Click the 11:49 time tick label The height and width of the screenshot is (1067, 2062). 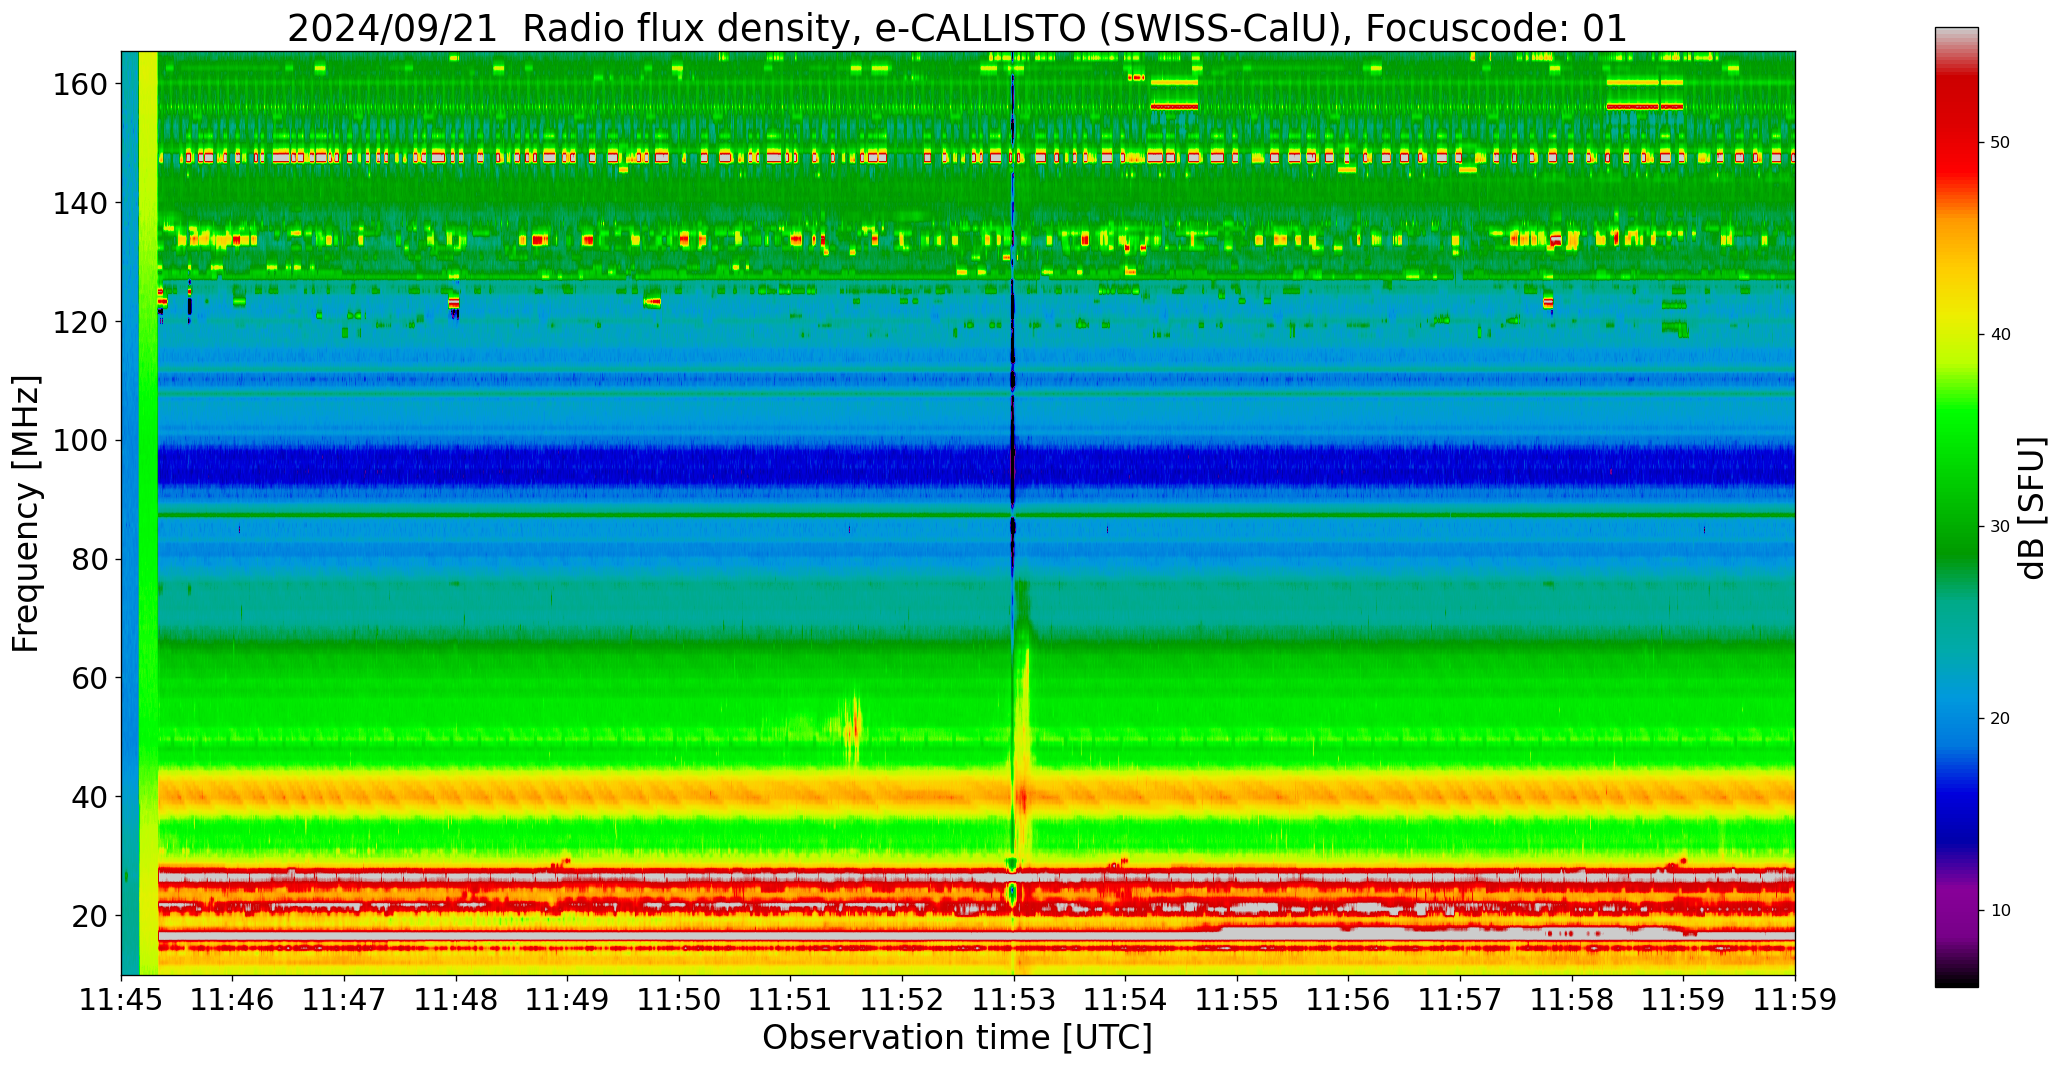(x=568, y=1000)
